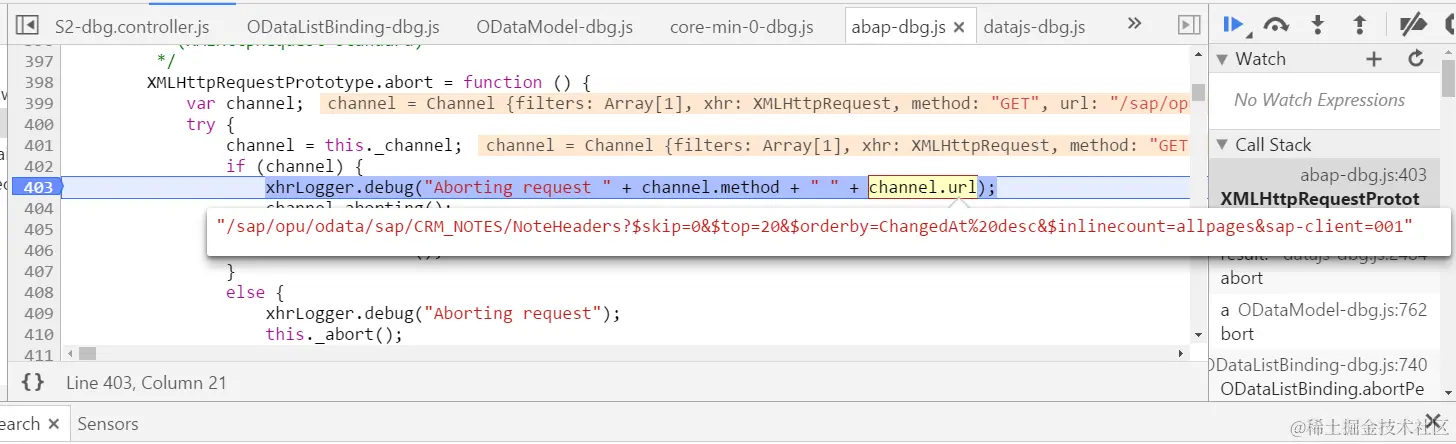This screenshot has height=444, width=1456.
Task: Resume script execution with the play button
Action: (1233, 25)
